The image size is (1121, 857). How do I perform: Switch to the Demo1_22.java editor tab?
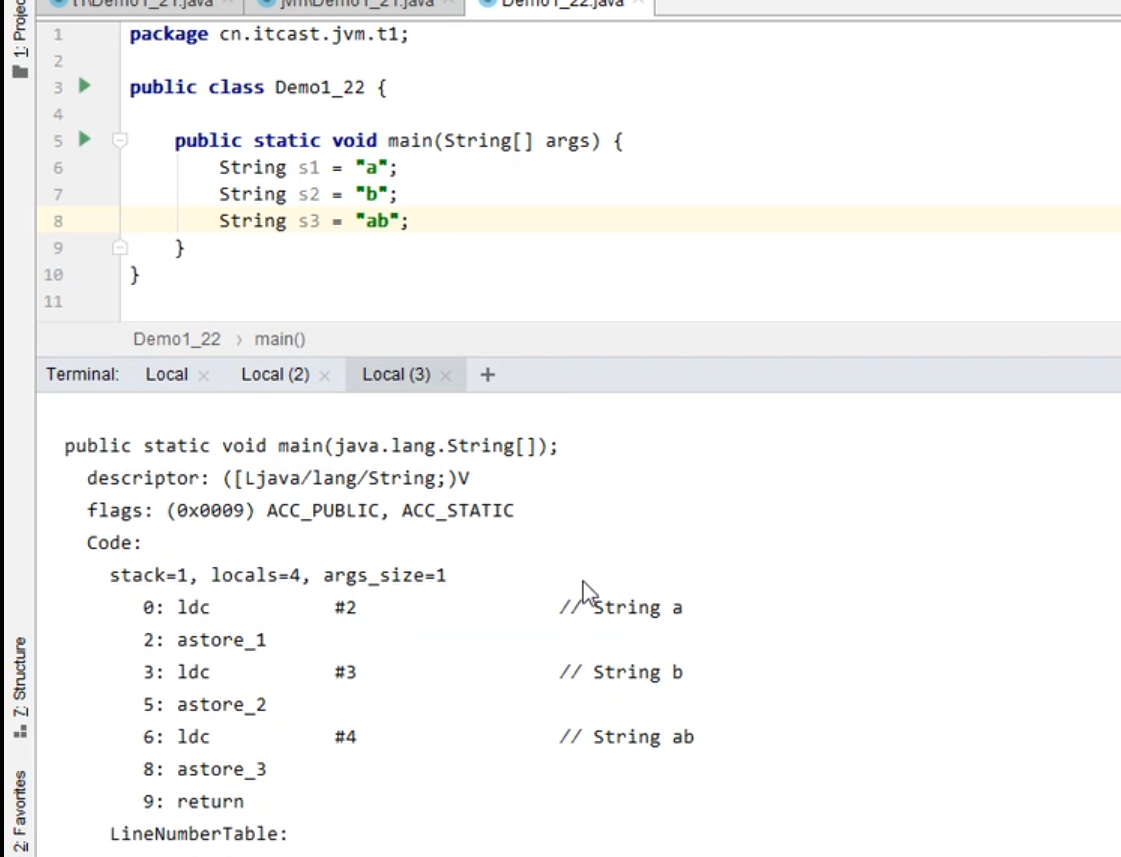[x=562, y=4]
